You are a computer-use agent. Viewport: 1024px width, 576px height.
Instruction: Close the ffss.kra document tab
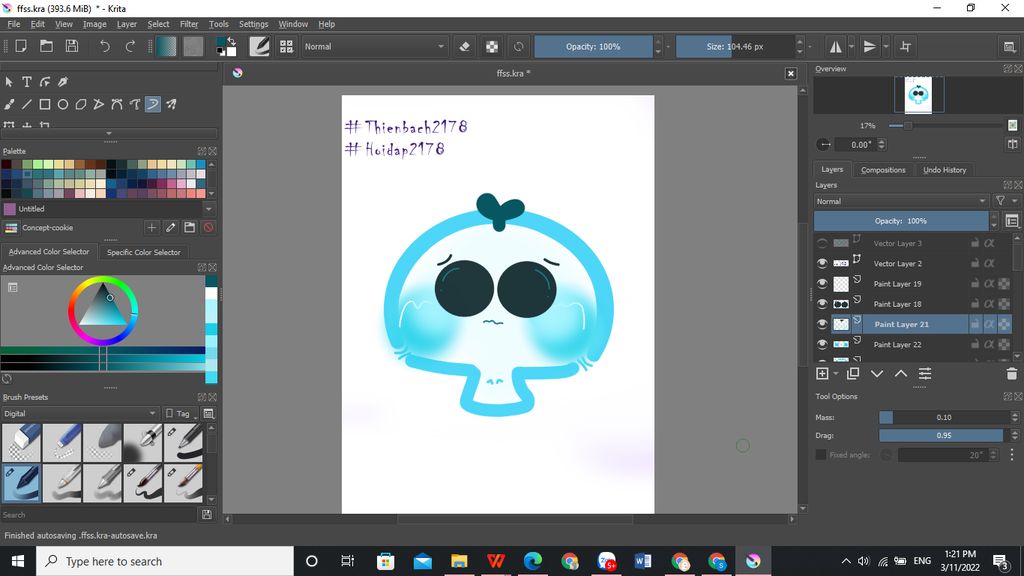click(x=791, y=73)
